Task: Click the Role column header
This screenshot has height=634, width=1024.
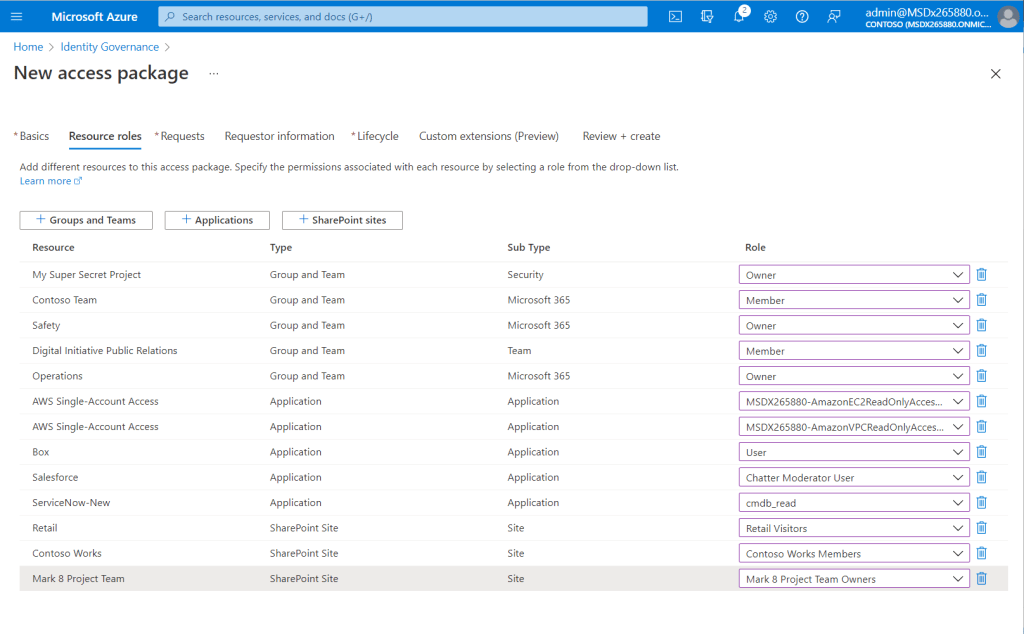Action: pos(755,247)
